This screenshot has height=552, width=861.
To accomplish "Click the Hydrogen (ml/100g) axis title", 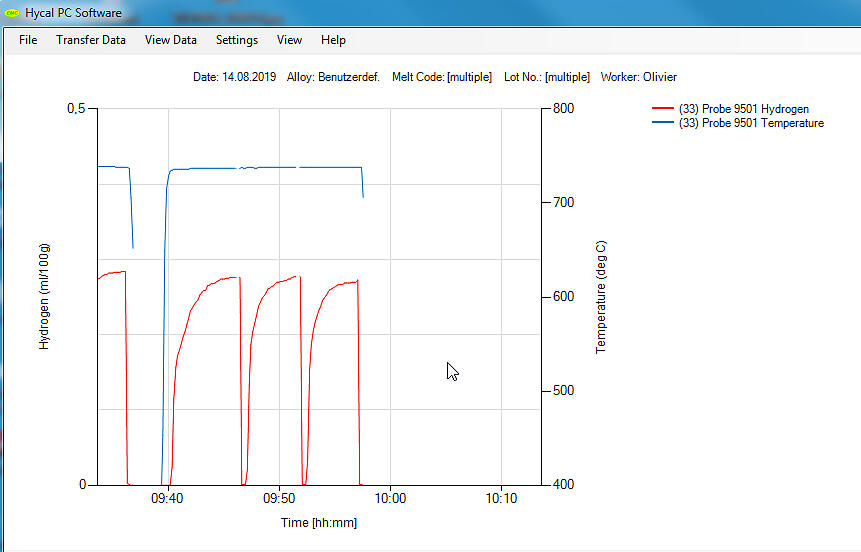I will tap(45, 296).
